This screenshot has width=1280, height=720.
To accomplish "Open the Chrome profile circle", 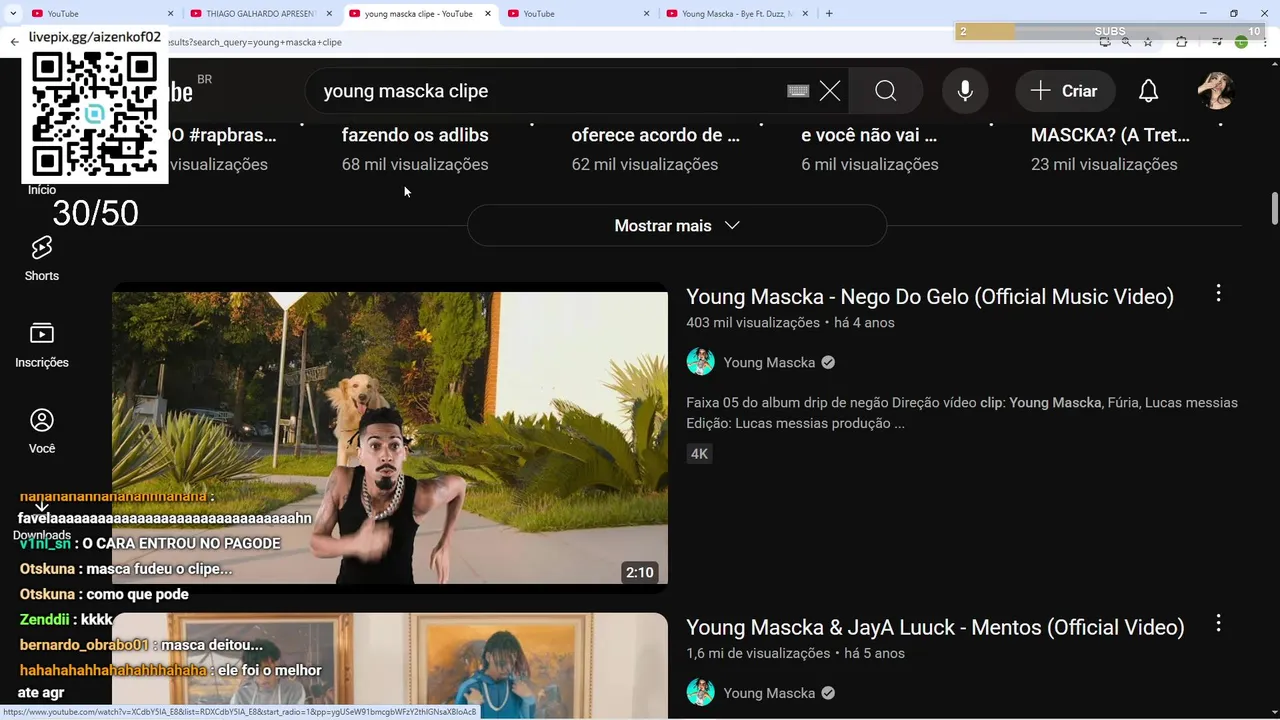I will 1241,42.
